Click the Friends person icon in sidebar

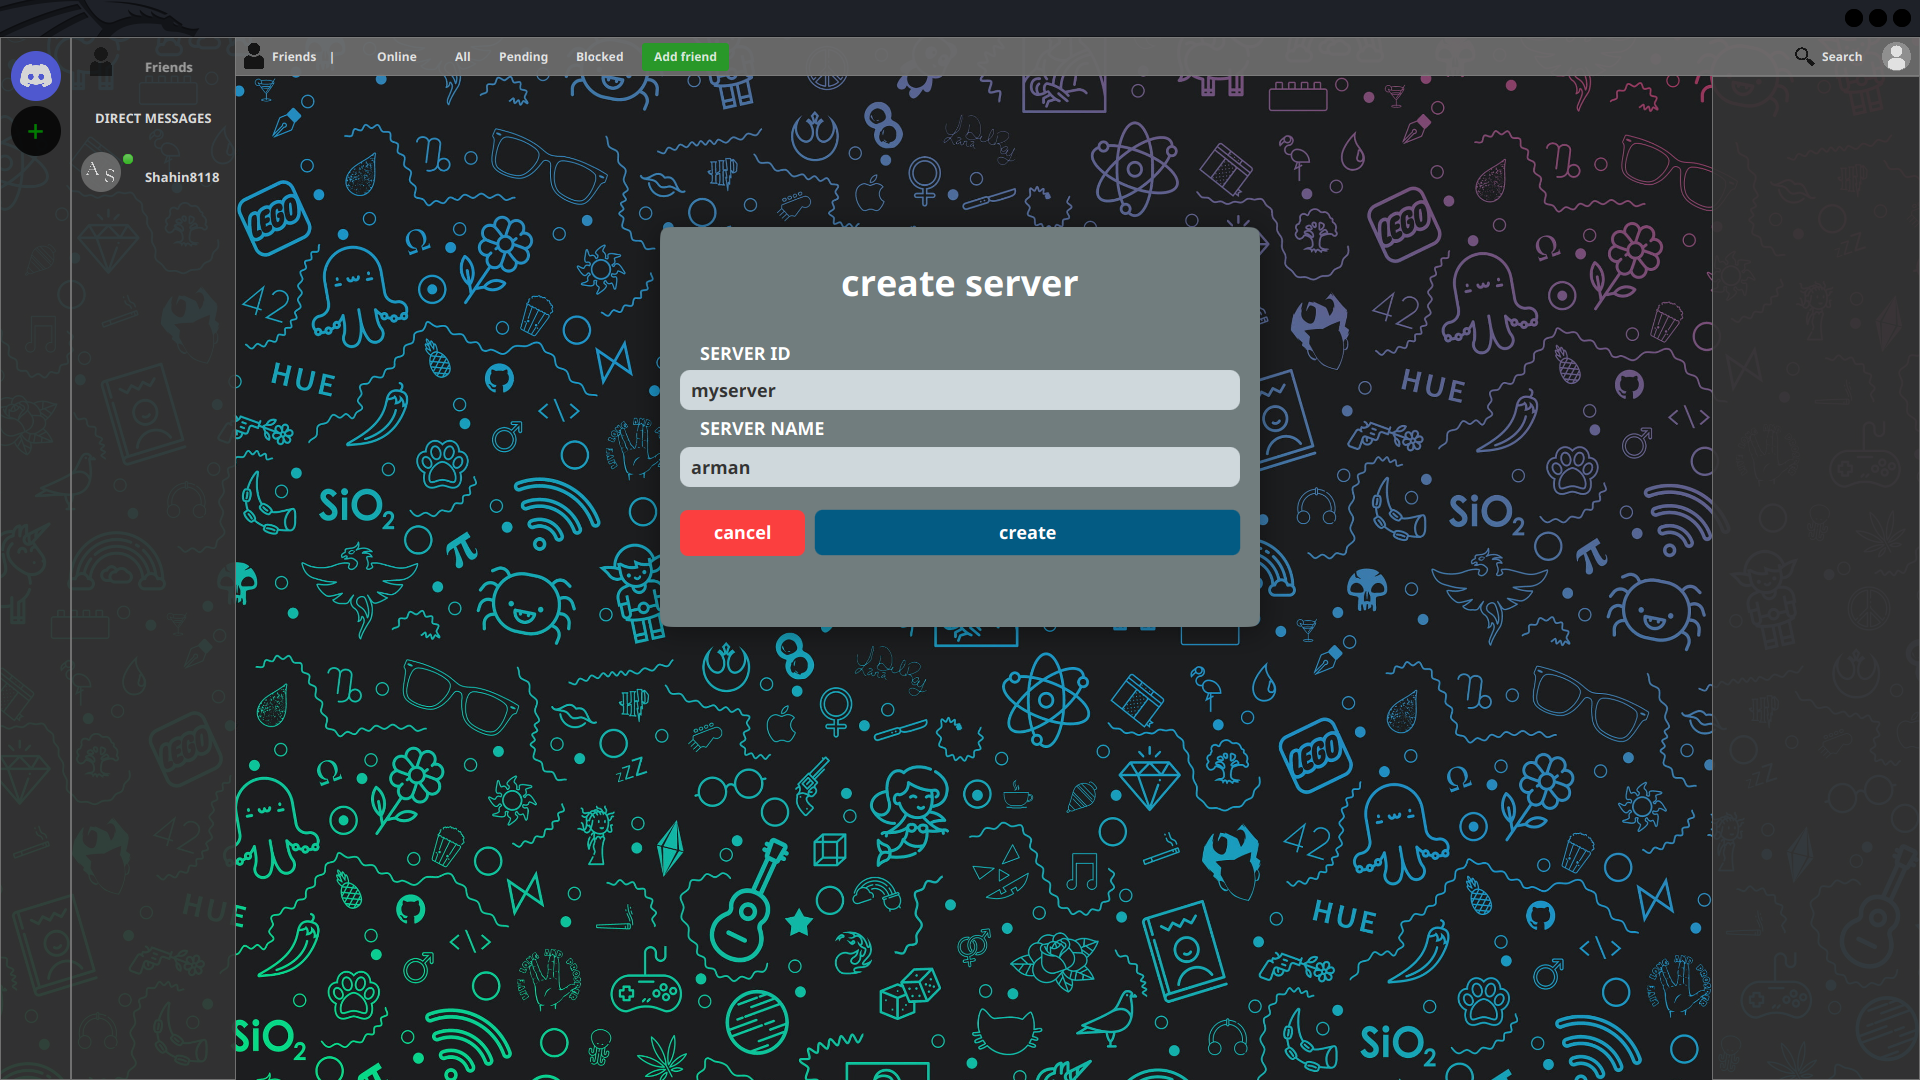point(101,63)
